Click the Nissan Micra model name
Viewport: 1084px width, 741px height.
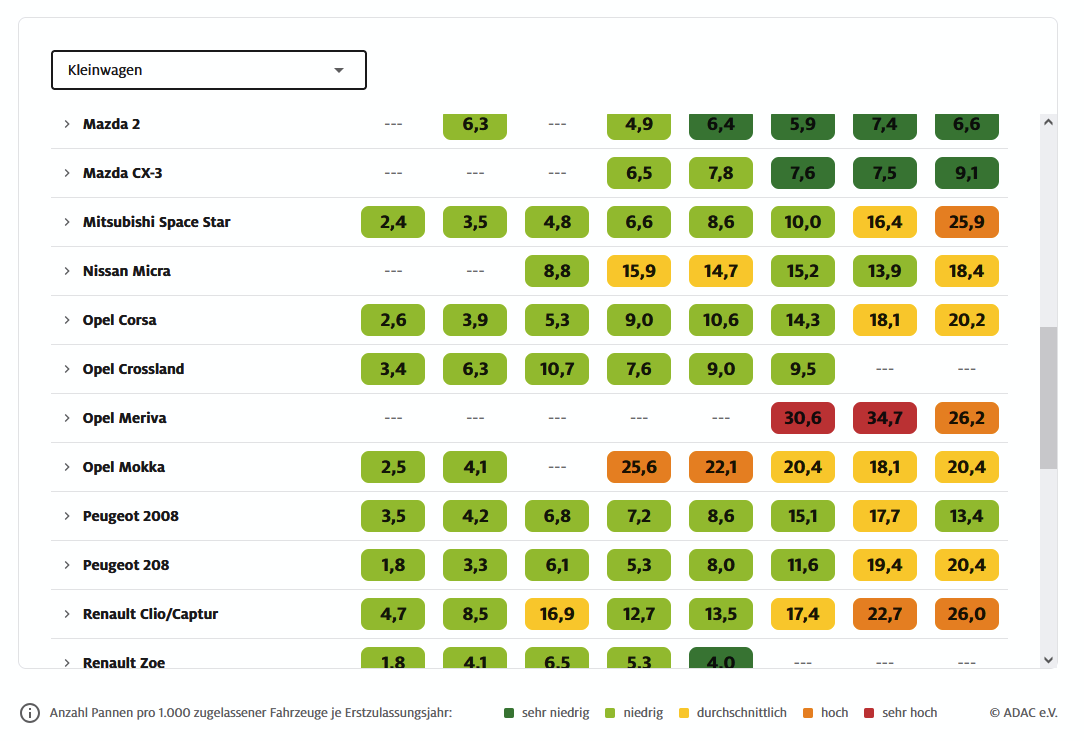[x=127, y=271]
